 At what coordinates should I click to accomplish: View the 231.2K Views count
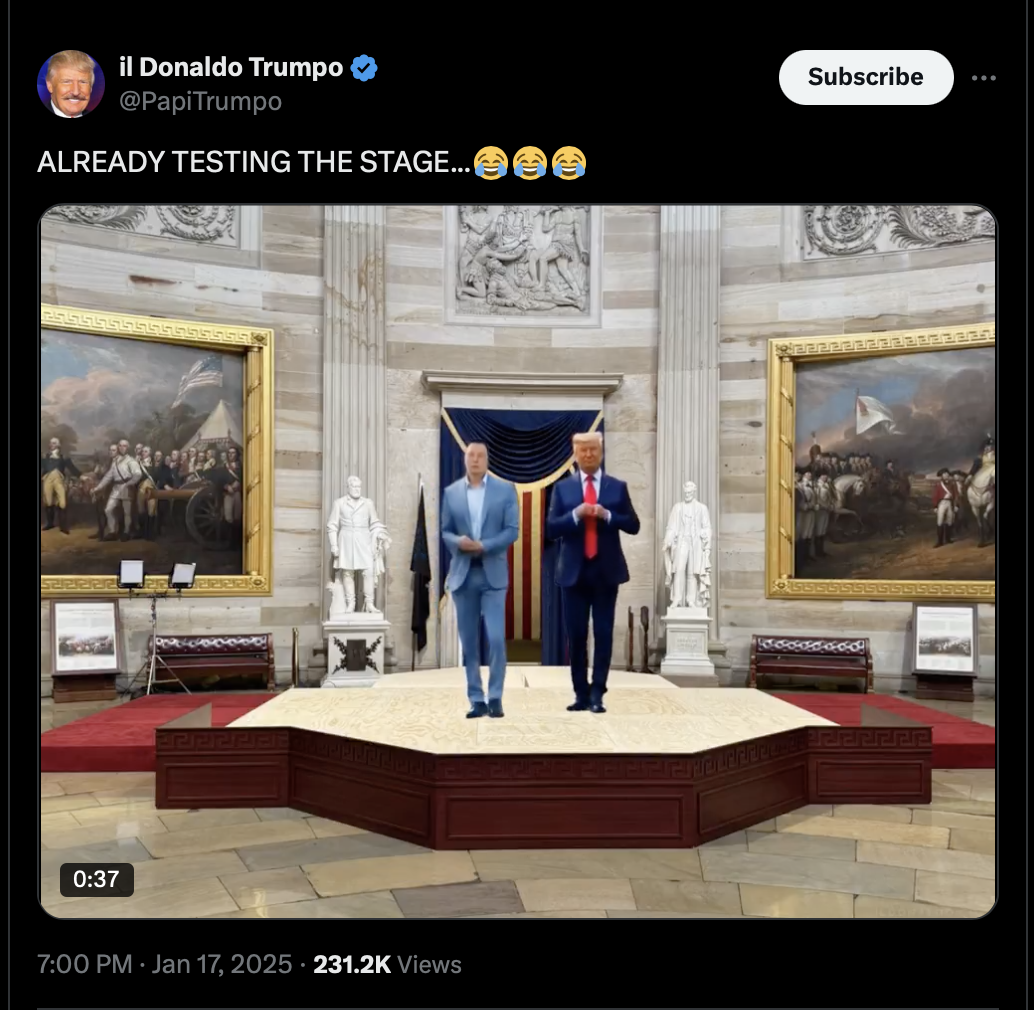387,965
